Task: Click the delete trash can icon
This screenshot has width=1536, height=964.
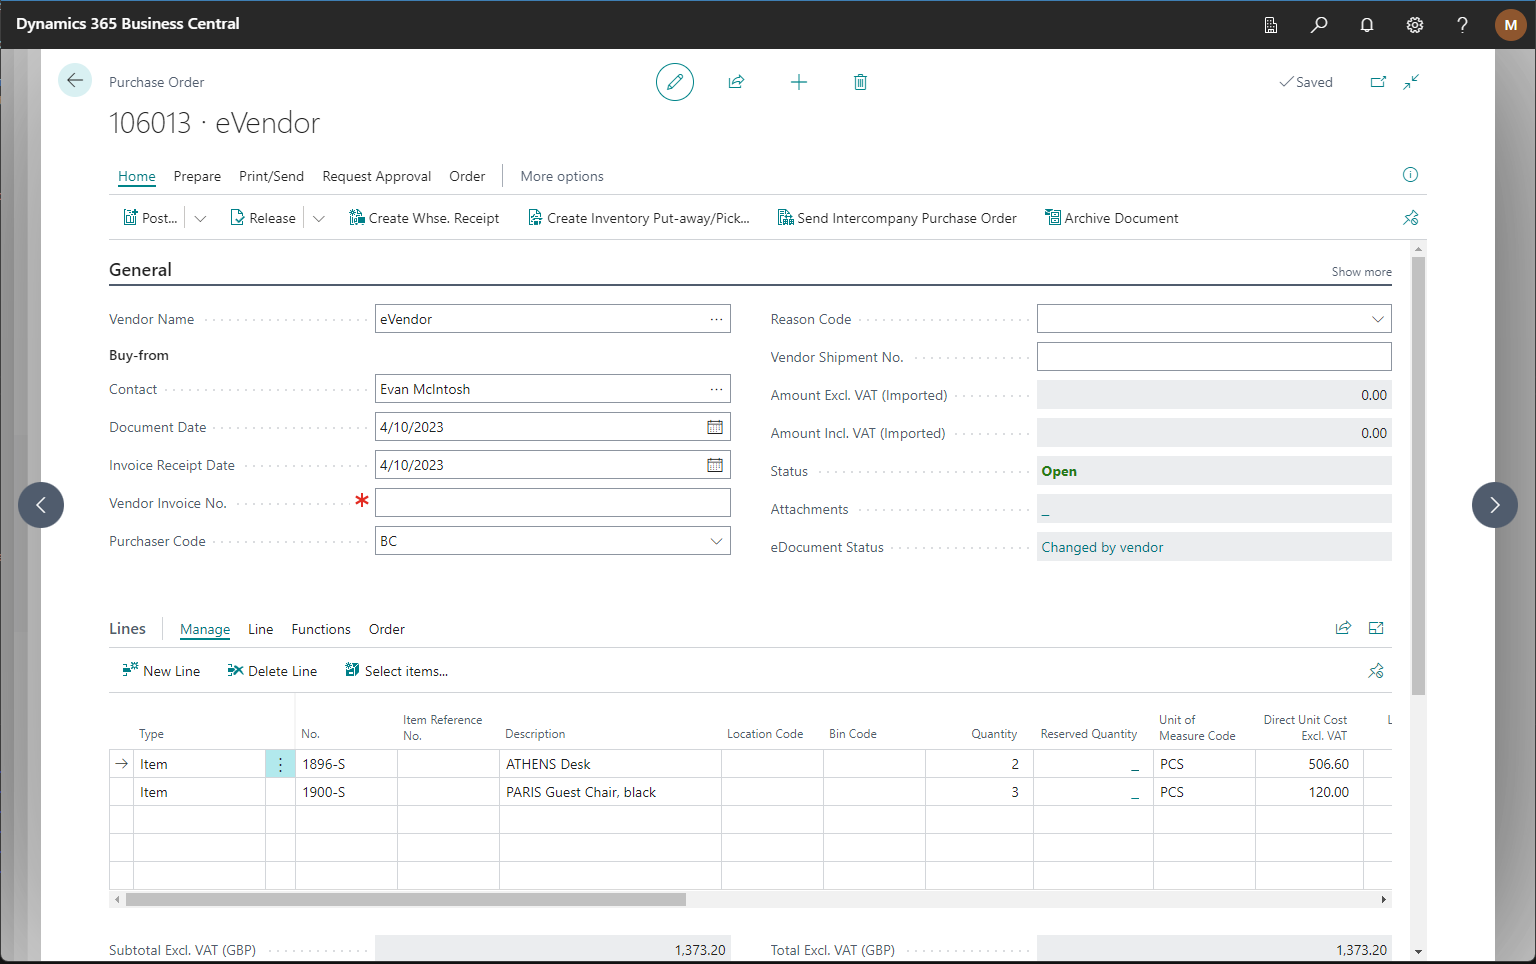Action: [x=860, y=82]
